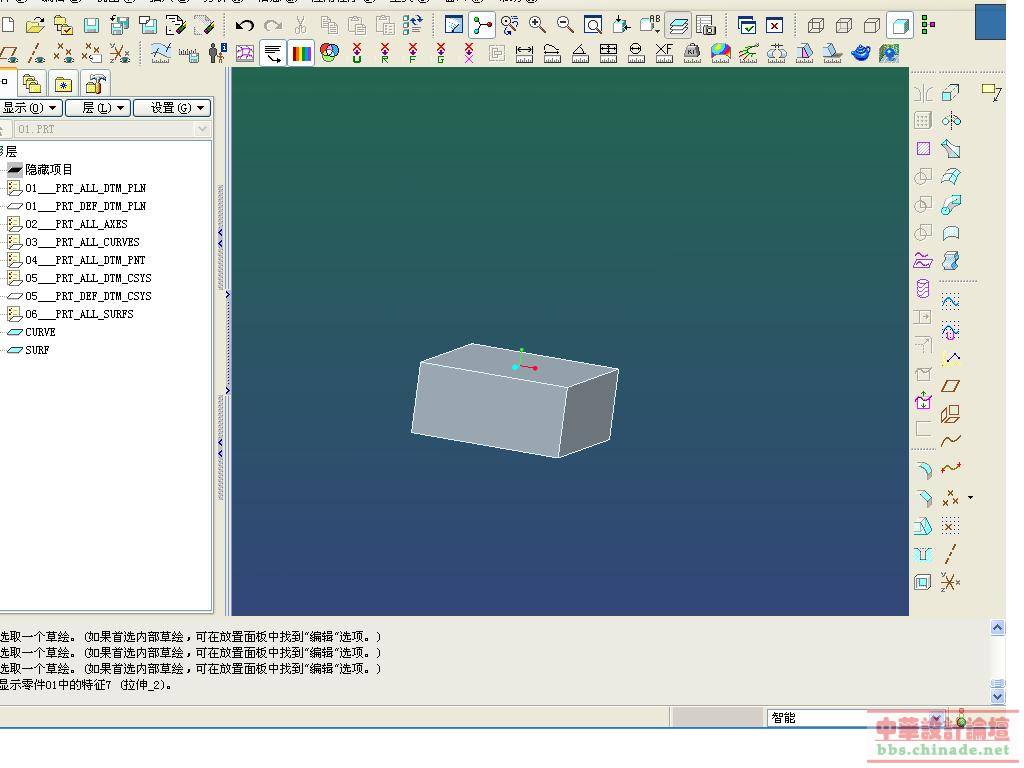Screen dimensions: 1024x768
Task: Click the three-circle color icon
Action: pyautogui.click(x=329, y=52)
